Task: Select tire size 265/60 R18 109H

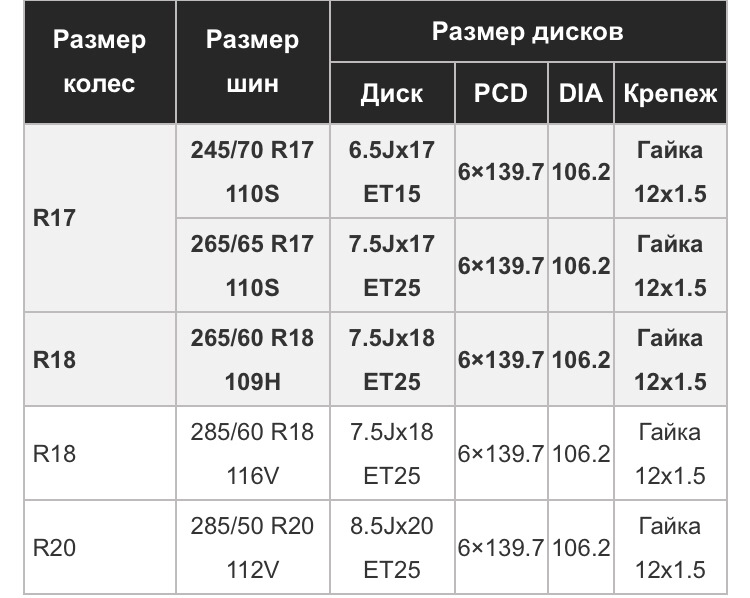Action: 253,359
